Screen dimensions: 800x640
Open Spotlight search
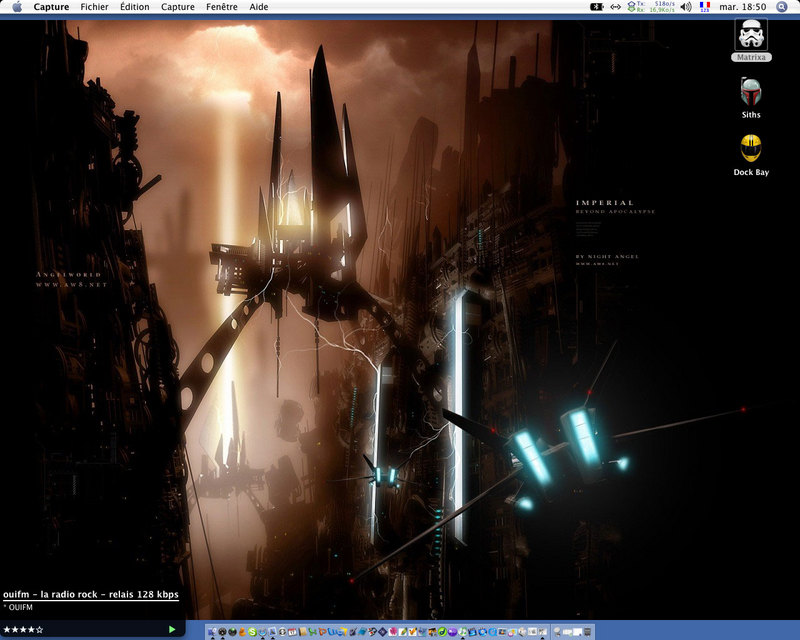pyautogui.click(x=781, y=7)
